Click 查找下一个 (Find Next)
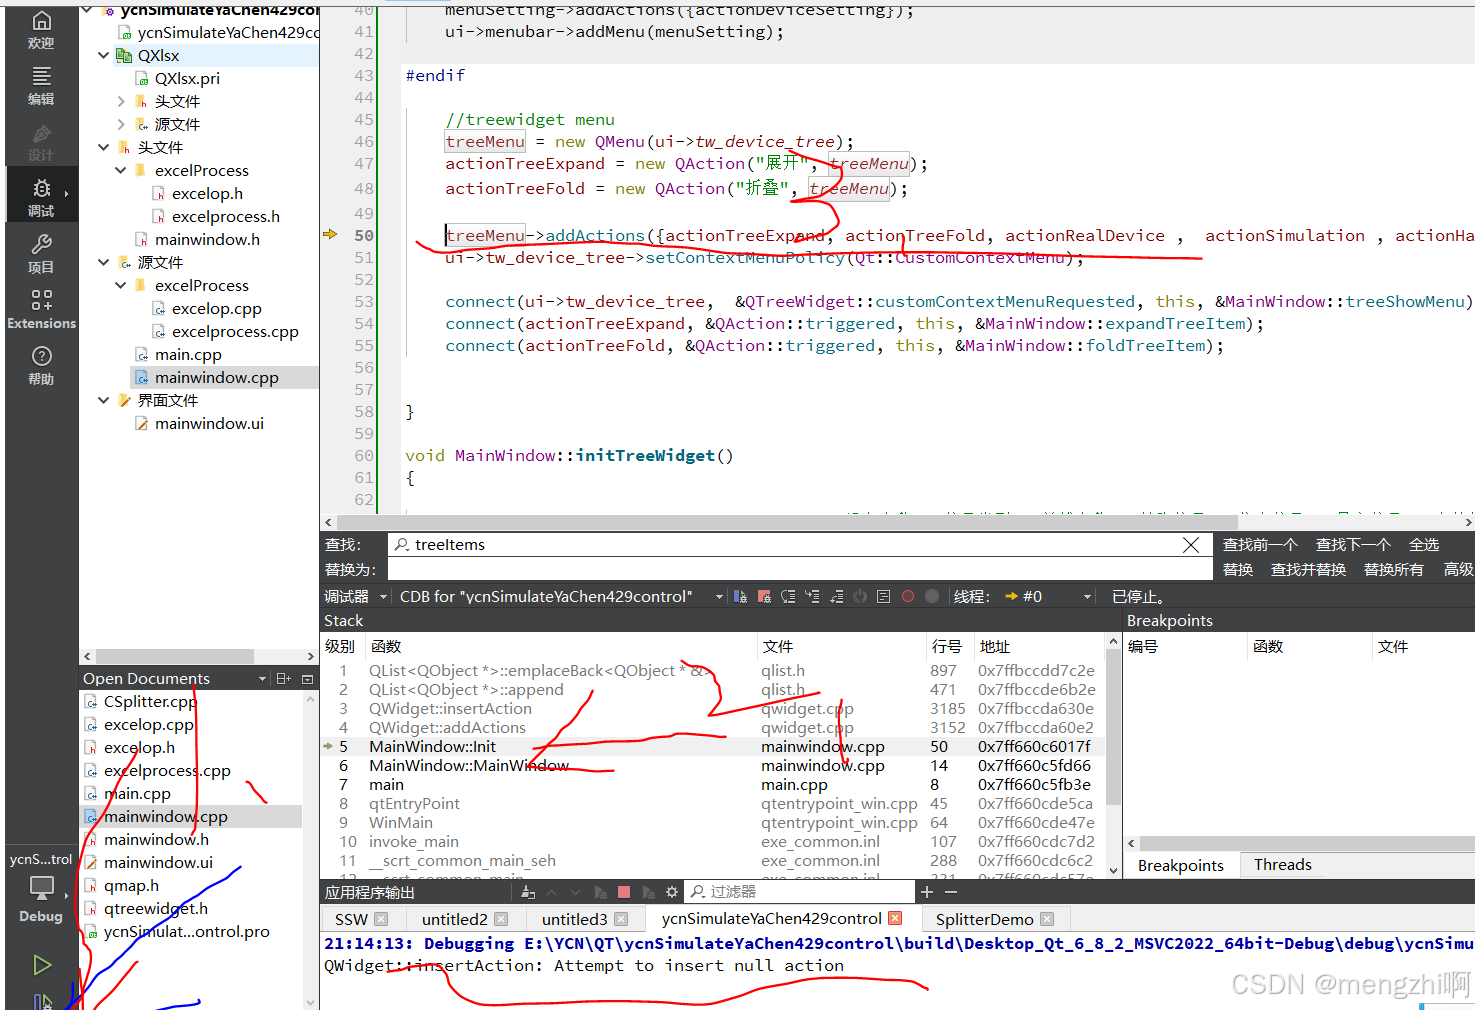 tap(1353, 545)
